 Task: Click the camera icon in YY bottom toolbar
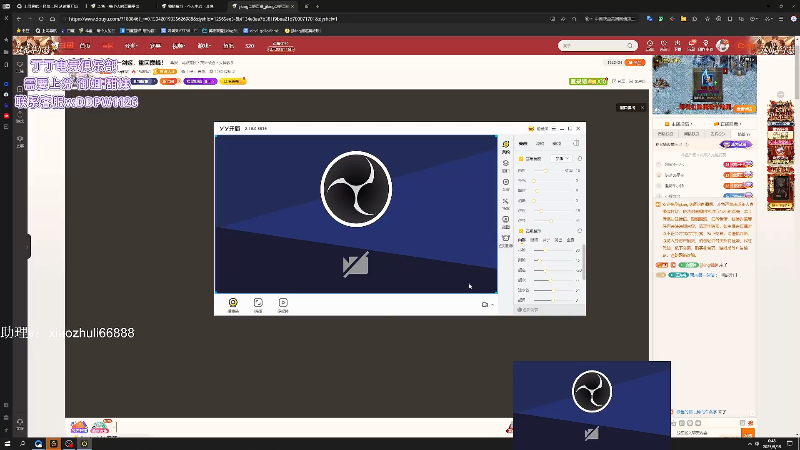coord(233,304)
